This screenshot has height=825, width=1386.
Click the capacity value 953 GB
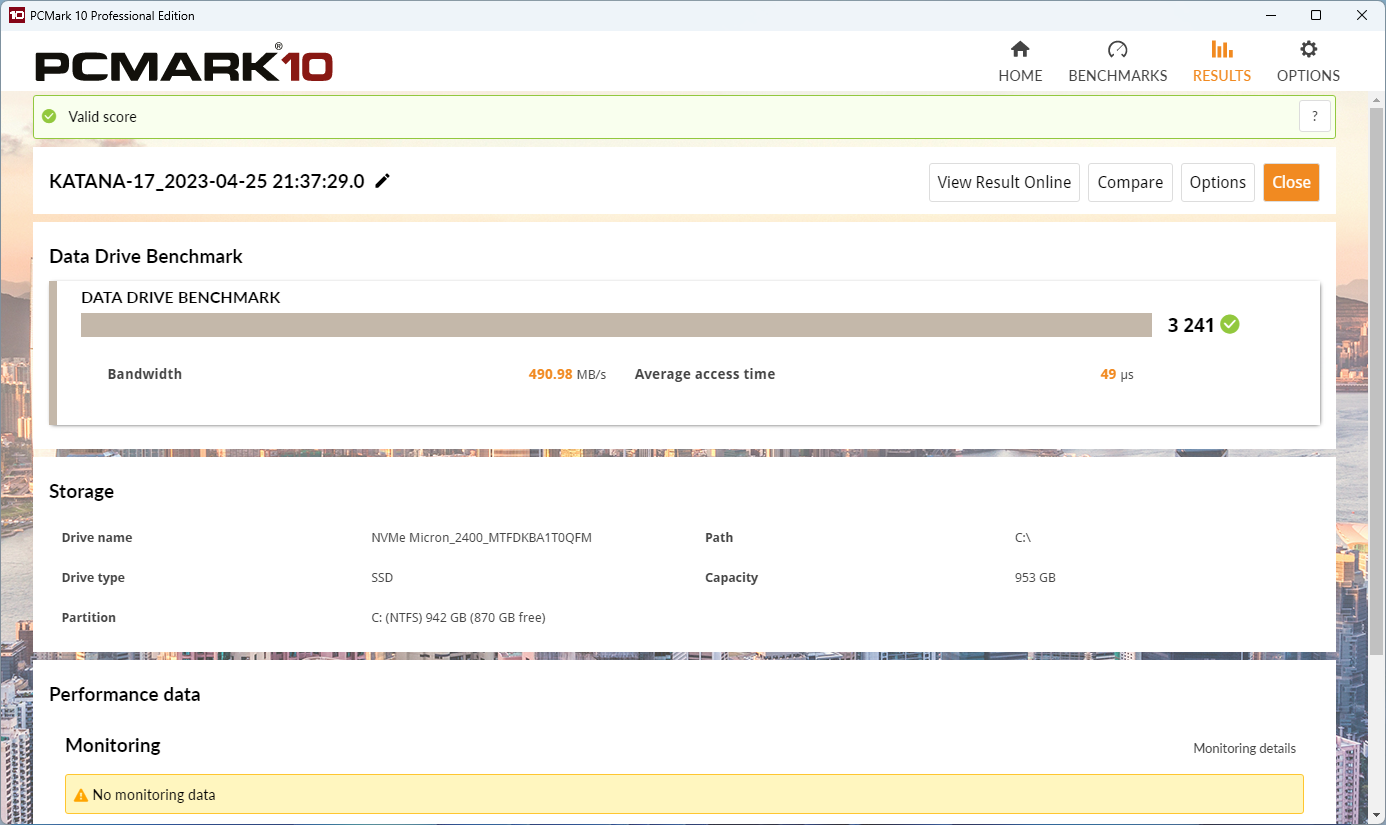click(1035, 578)
